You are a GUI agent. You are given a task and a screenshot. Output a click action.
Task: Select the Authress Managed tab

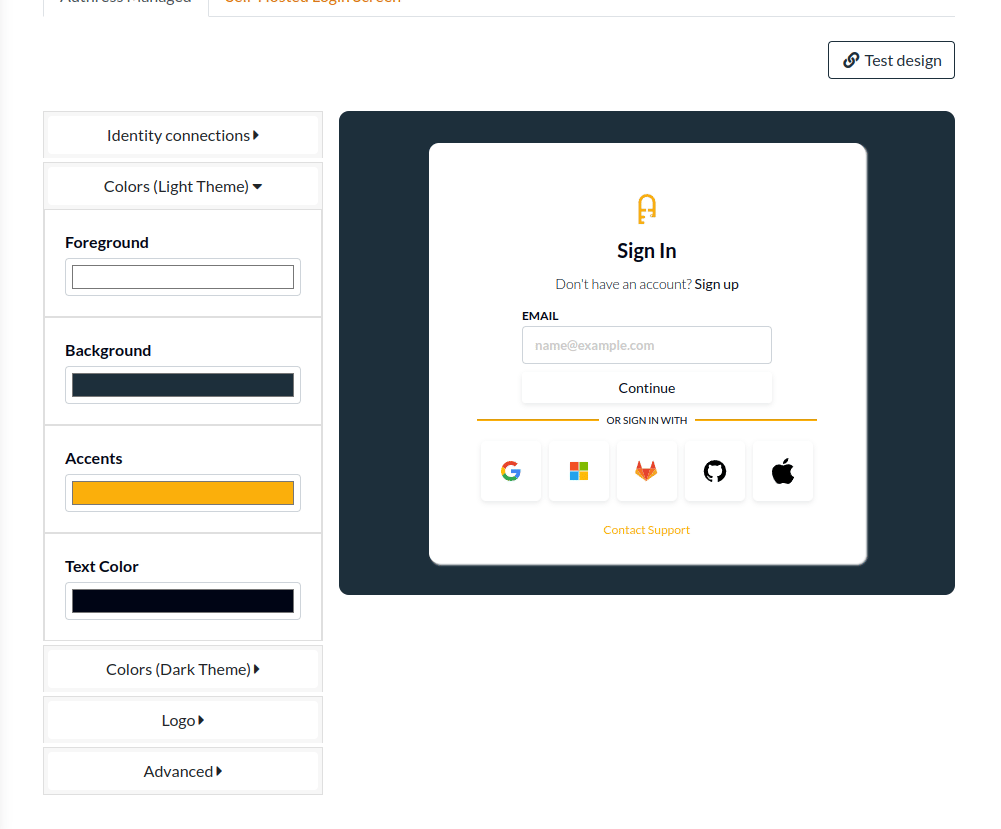click(124, 2)
